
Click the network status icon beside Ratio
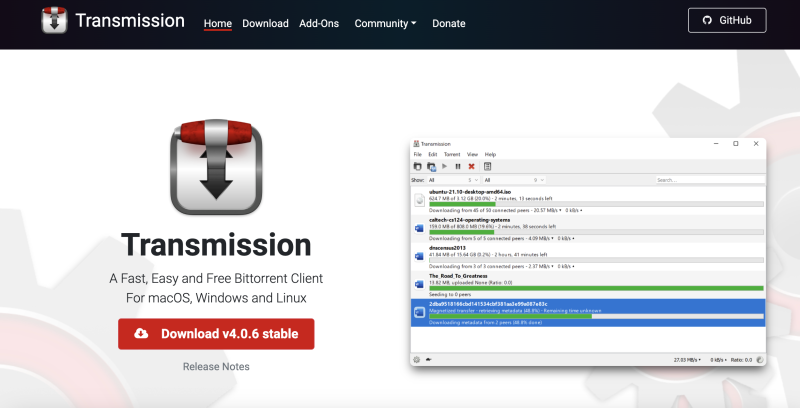click(760, 360)
